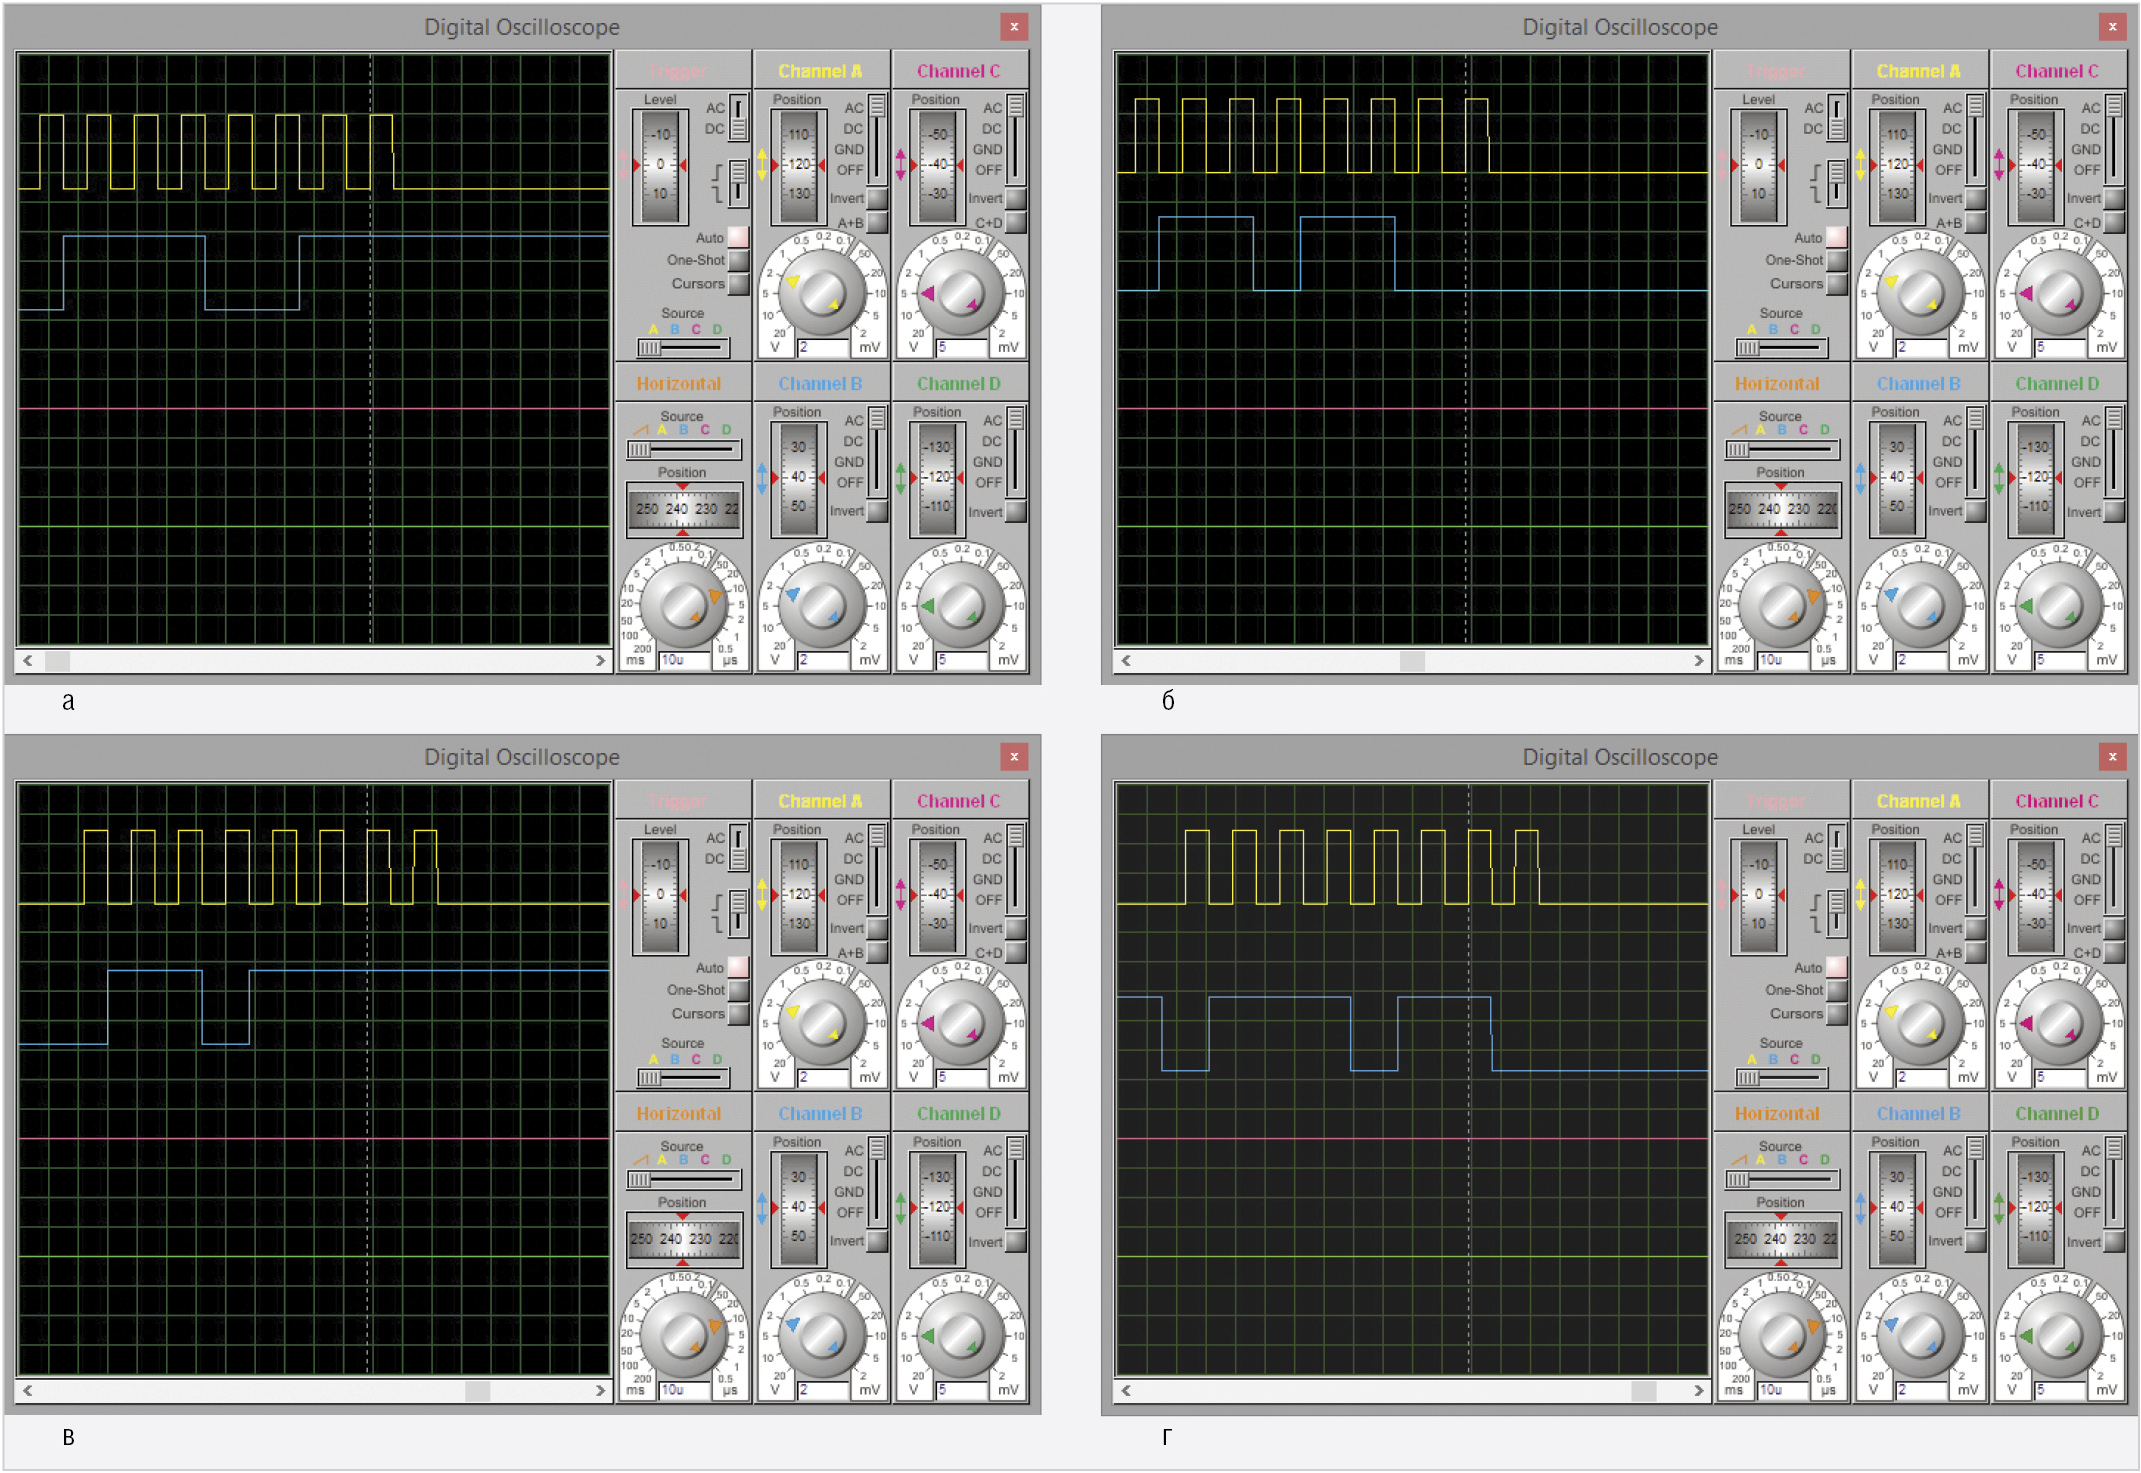Viewport: 2141px width, 1473px height.
Task: Click Channel C volts knob in oscilloscope а
Action: 960,293
